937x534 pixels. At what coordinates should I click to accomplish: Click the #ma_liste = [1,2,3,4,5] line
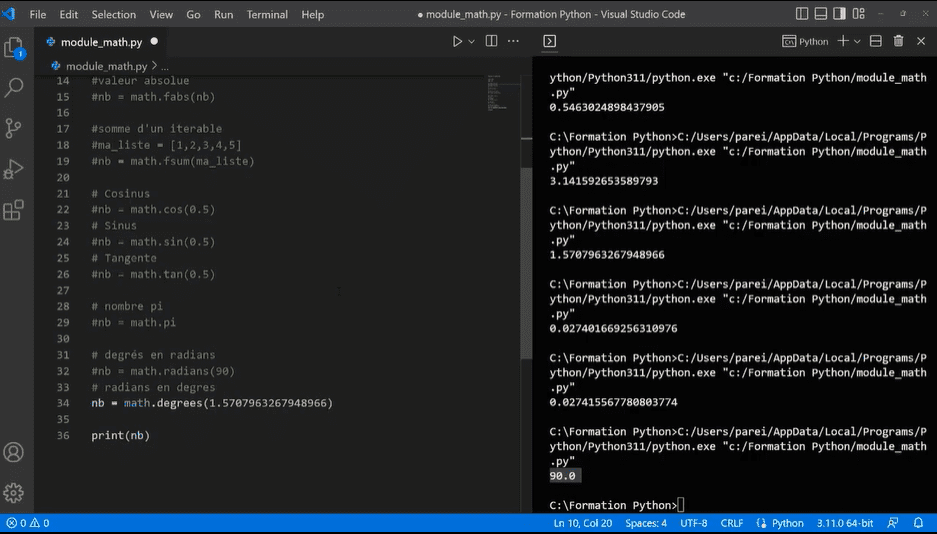point(166,145)
